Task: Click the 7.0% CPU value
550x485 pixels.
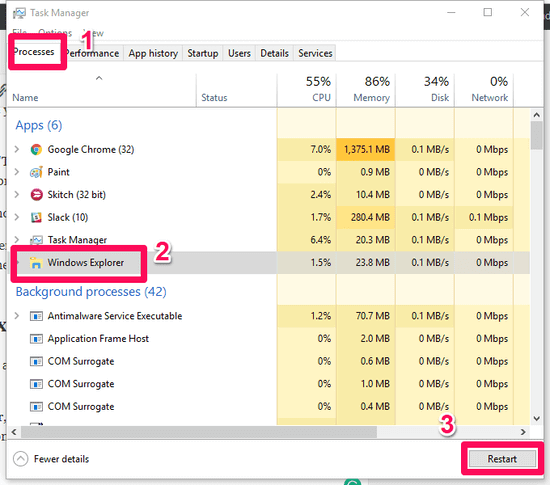Action: click(320, 150)
